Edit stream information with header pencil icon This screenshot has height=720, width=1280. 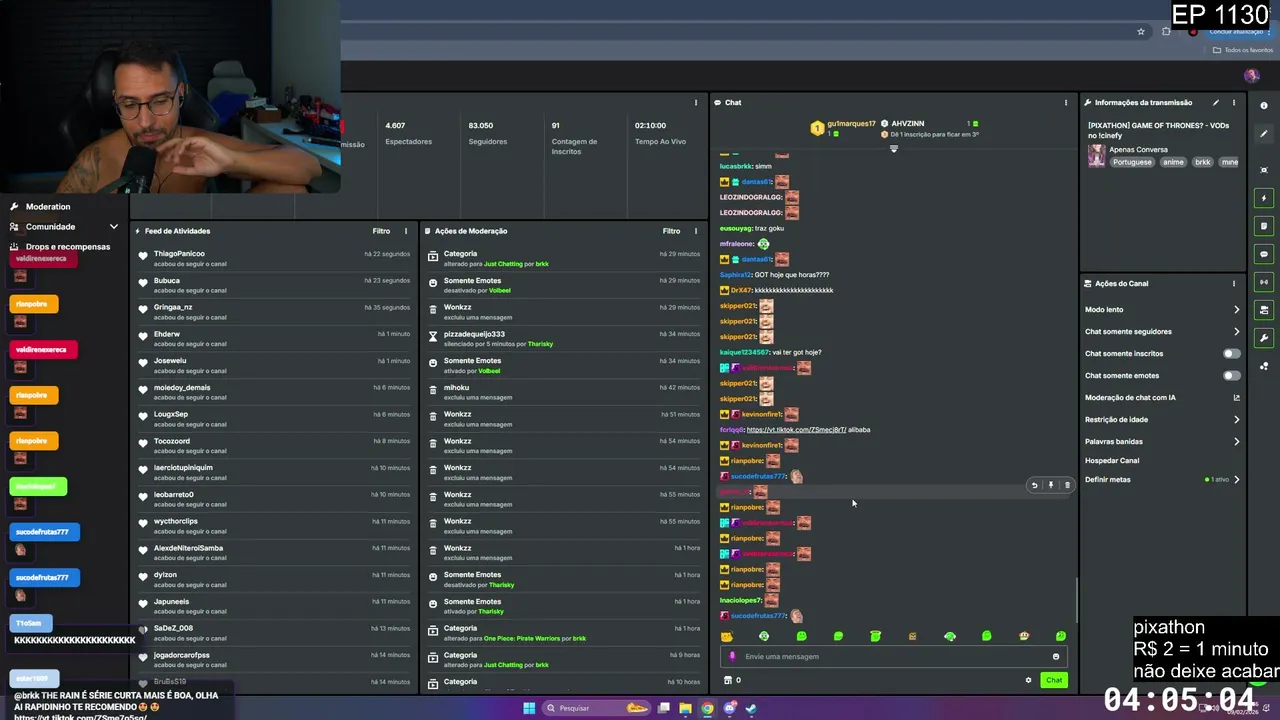1216,103
